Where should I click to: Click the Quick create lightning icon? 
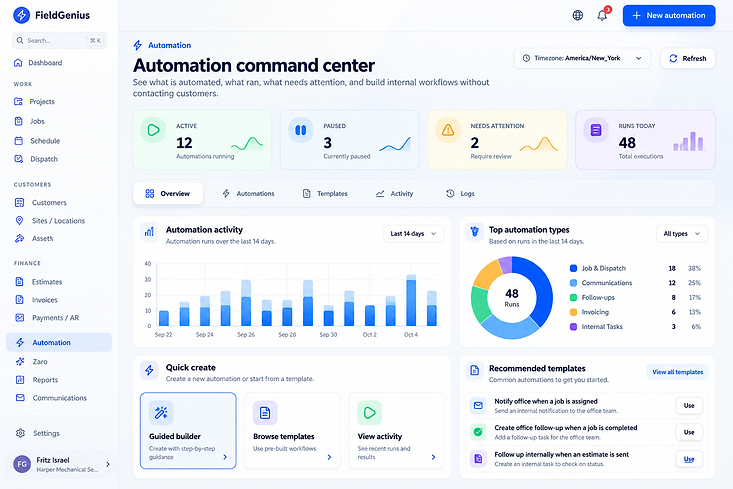pos(149,370)
